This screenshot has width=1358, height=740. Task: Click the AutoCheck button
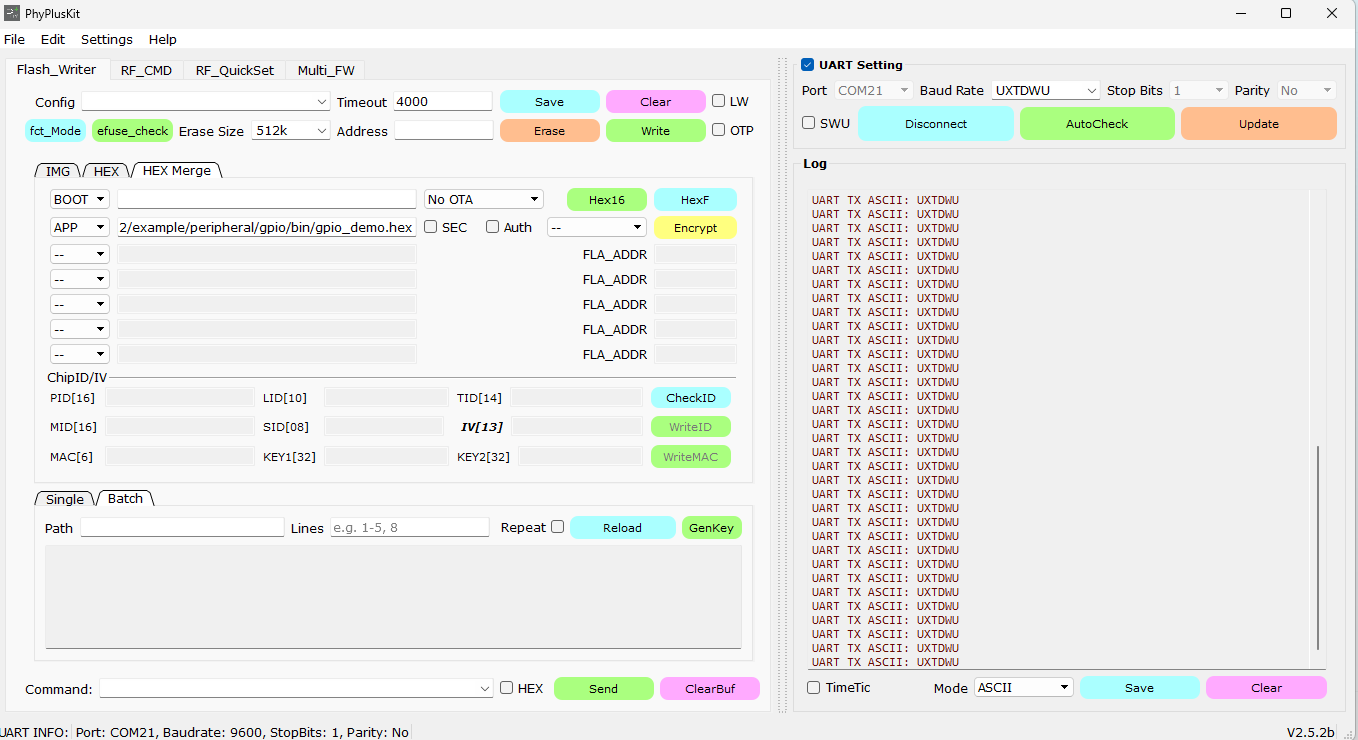pos(1097,124)
